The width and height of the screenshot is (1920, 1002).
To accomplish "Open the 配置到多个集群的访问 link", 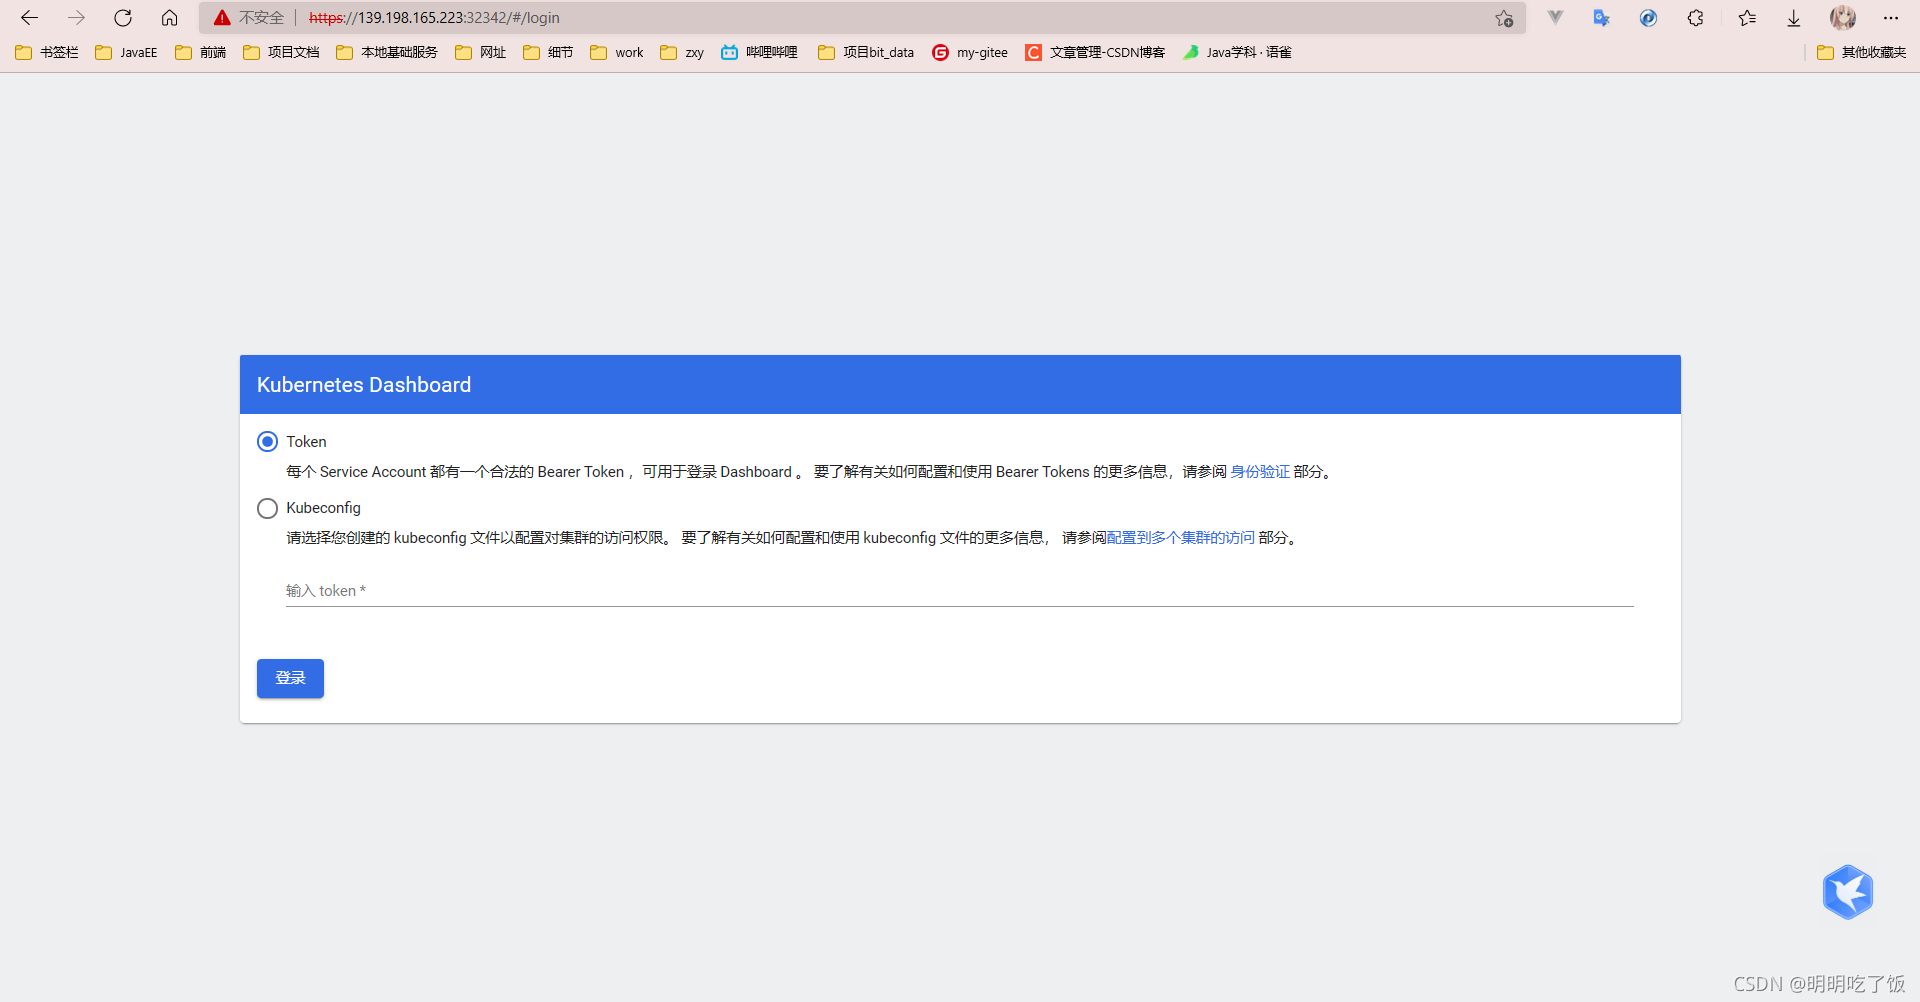I will coord(1180,538).
